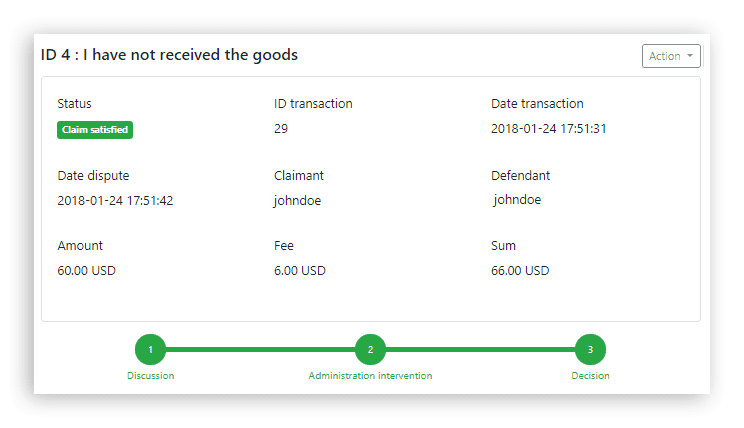Viewport: 744px width, 428px height.
Task: Select the Administration intervention label
Action: pos(370,376)
